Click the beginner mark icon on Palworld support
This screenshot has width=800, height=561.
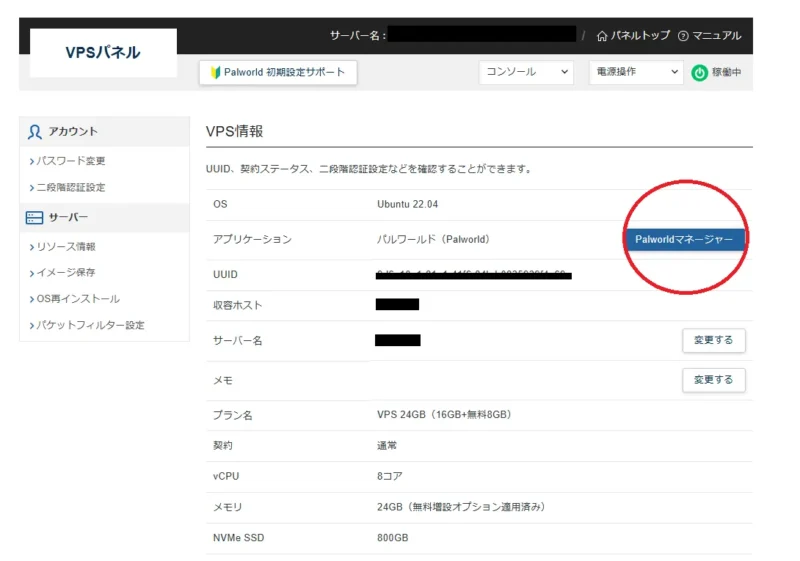(x=215, y=72)
